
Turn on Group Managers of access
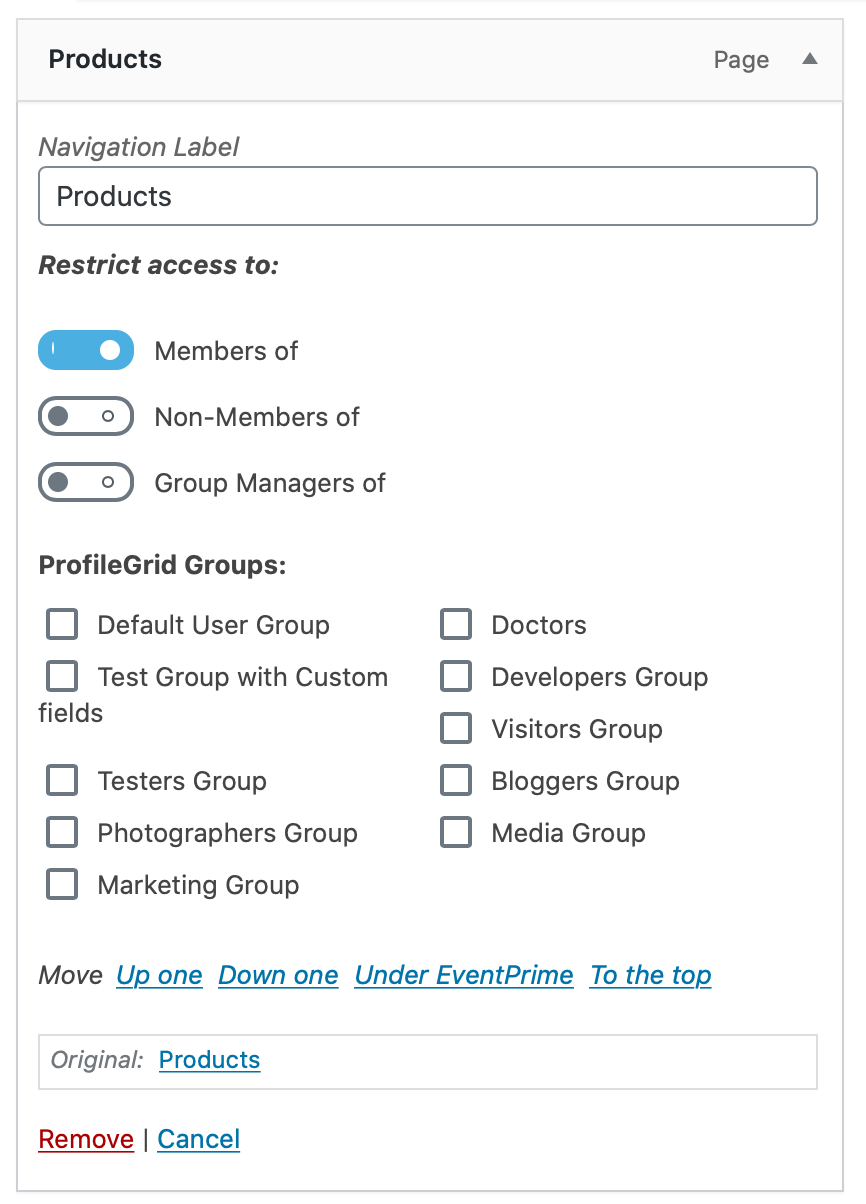click(x=85, y=482)
